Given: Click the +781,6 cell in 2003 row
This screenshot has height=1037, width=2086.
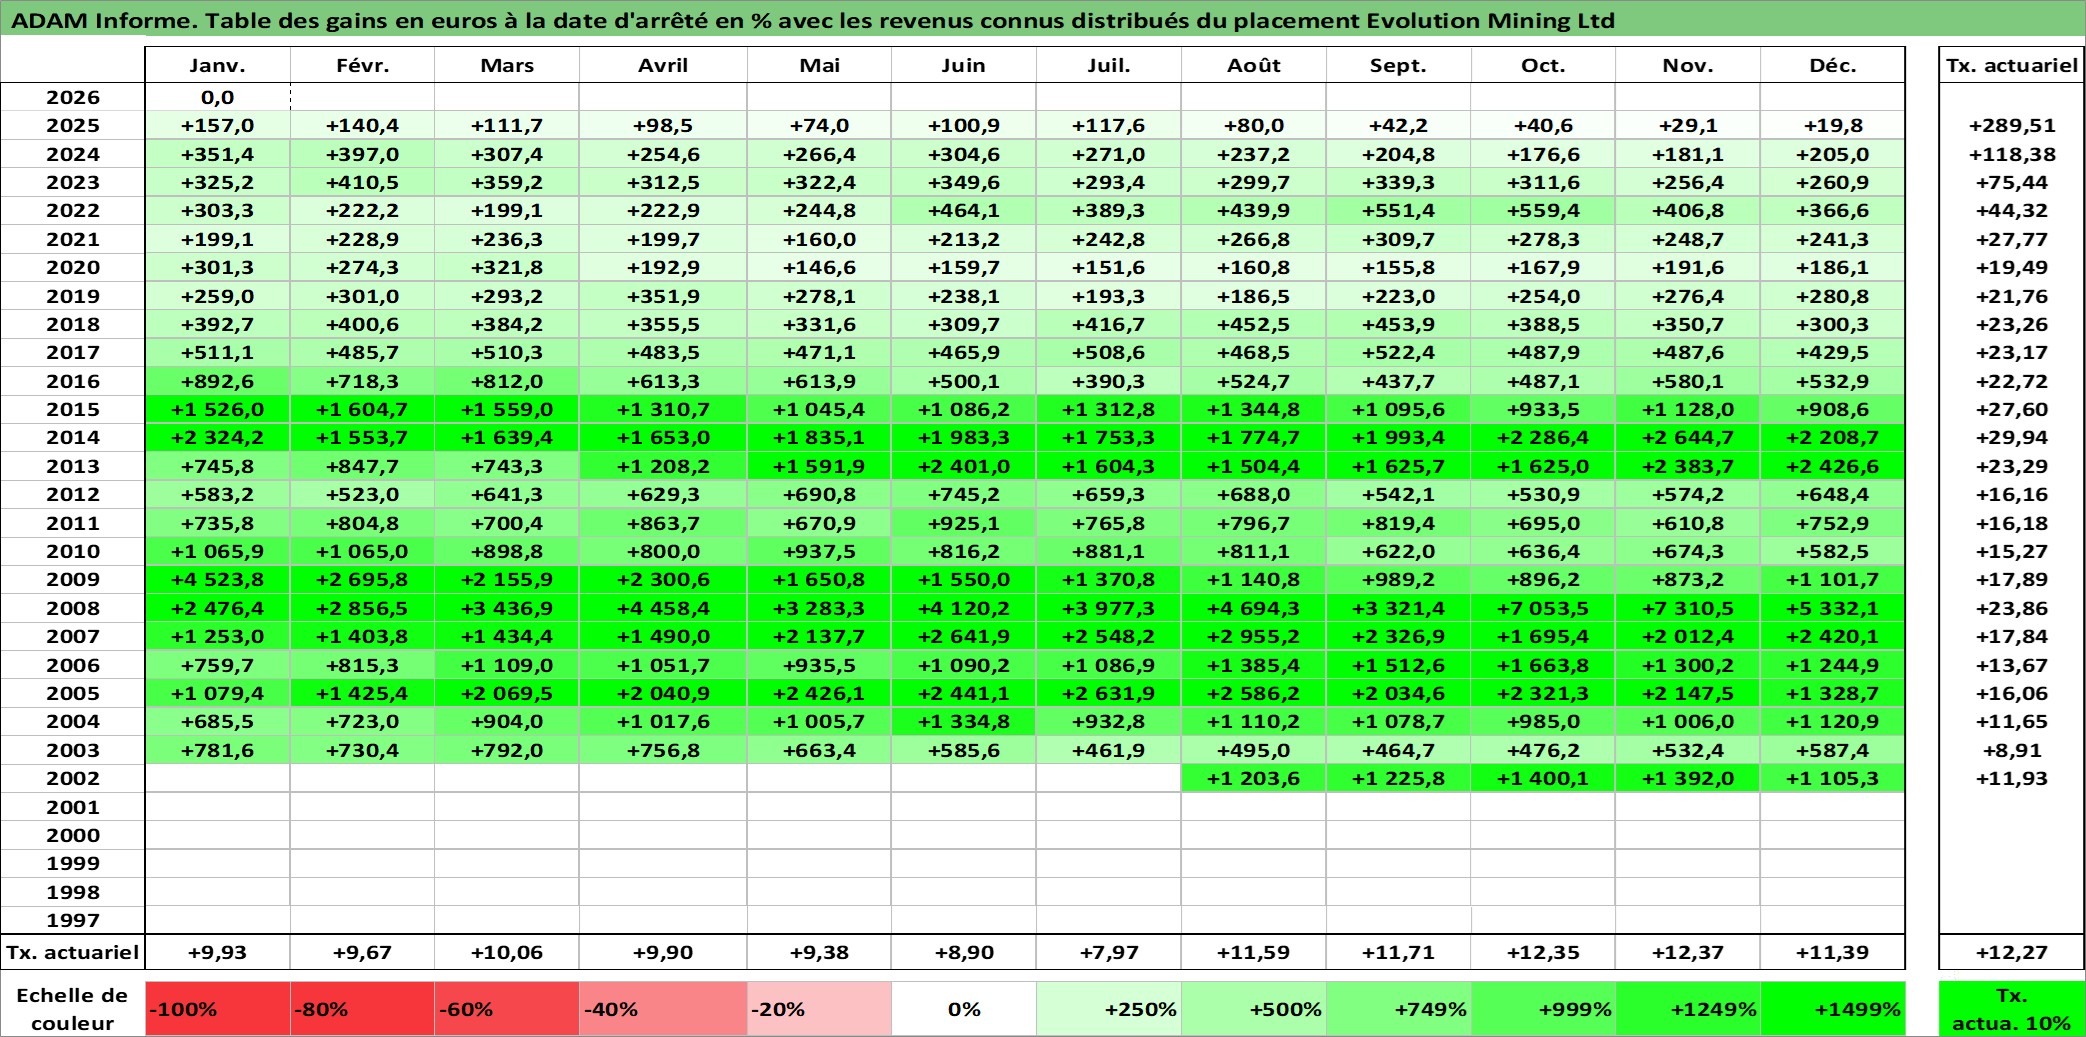Looking at the screenshot, I should point(217,750).
